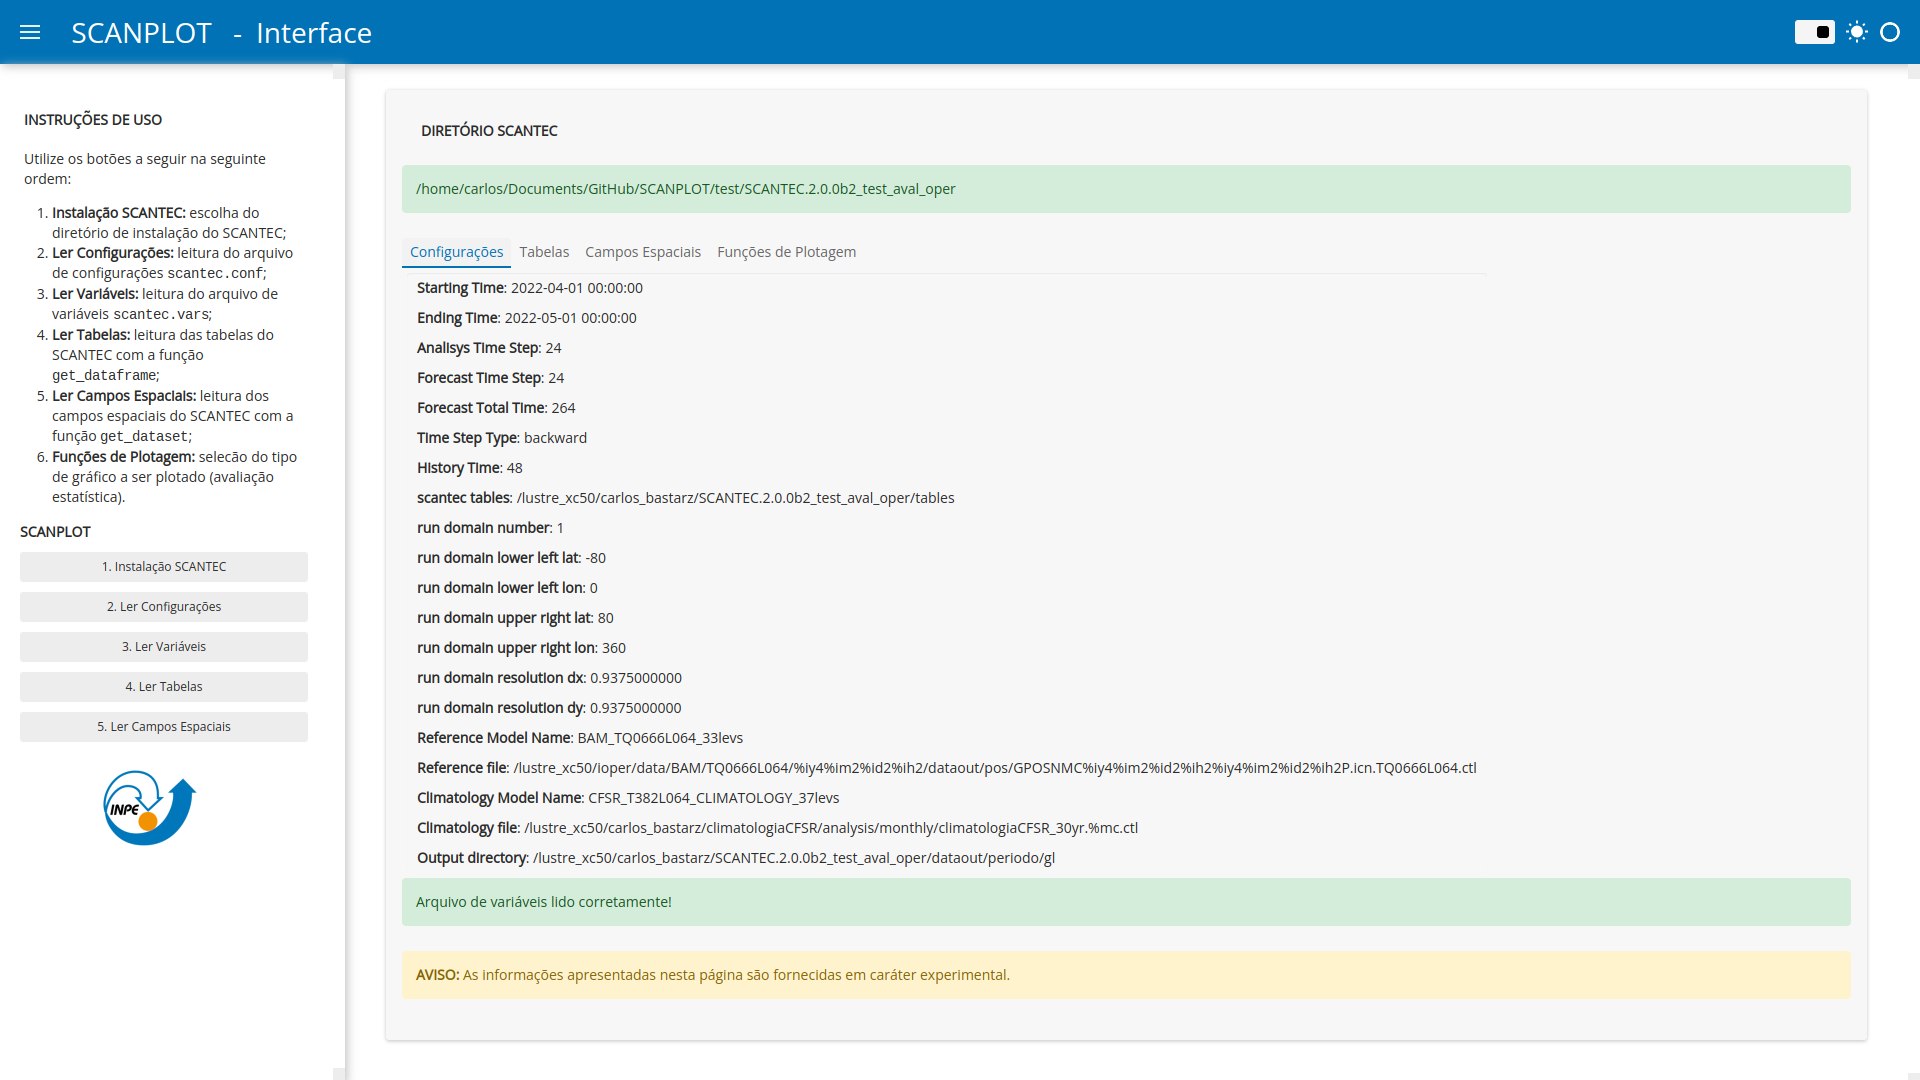Open the Campos Espaciais tab
Screen dimensions: 1920x1080
[x=643, y=252]
